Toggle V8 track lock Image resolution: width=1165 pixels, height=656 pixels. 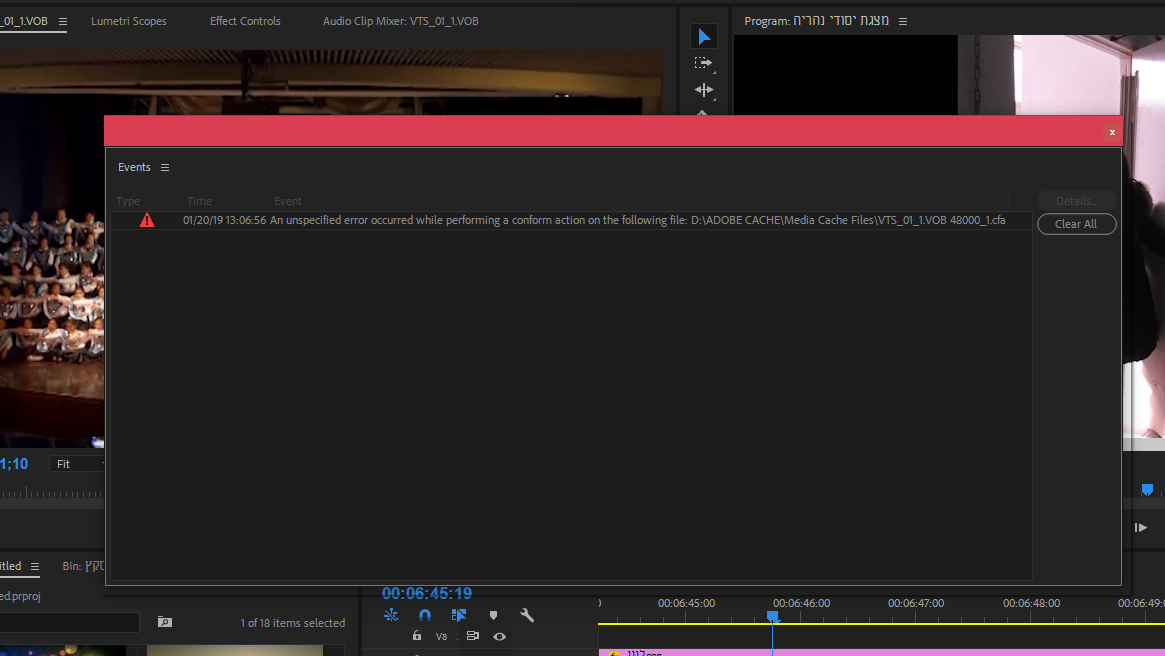tap(417, 636)
